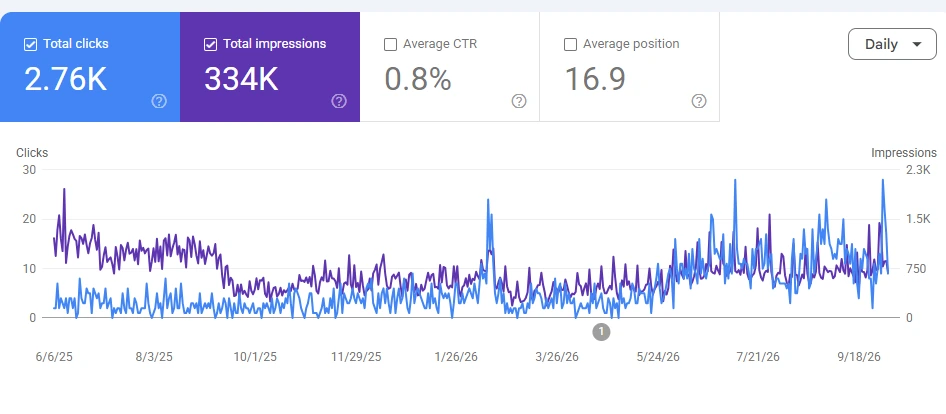Click the 11/29/25 date label
Viewport: 946px width, 414px height.
coord(356,357)
